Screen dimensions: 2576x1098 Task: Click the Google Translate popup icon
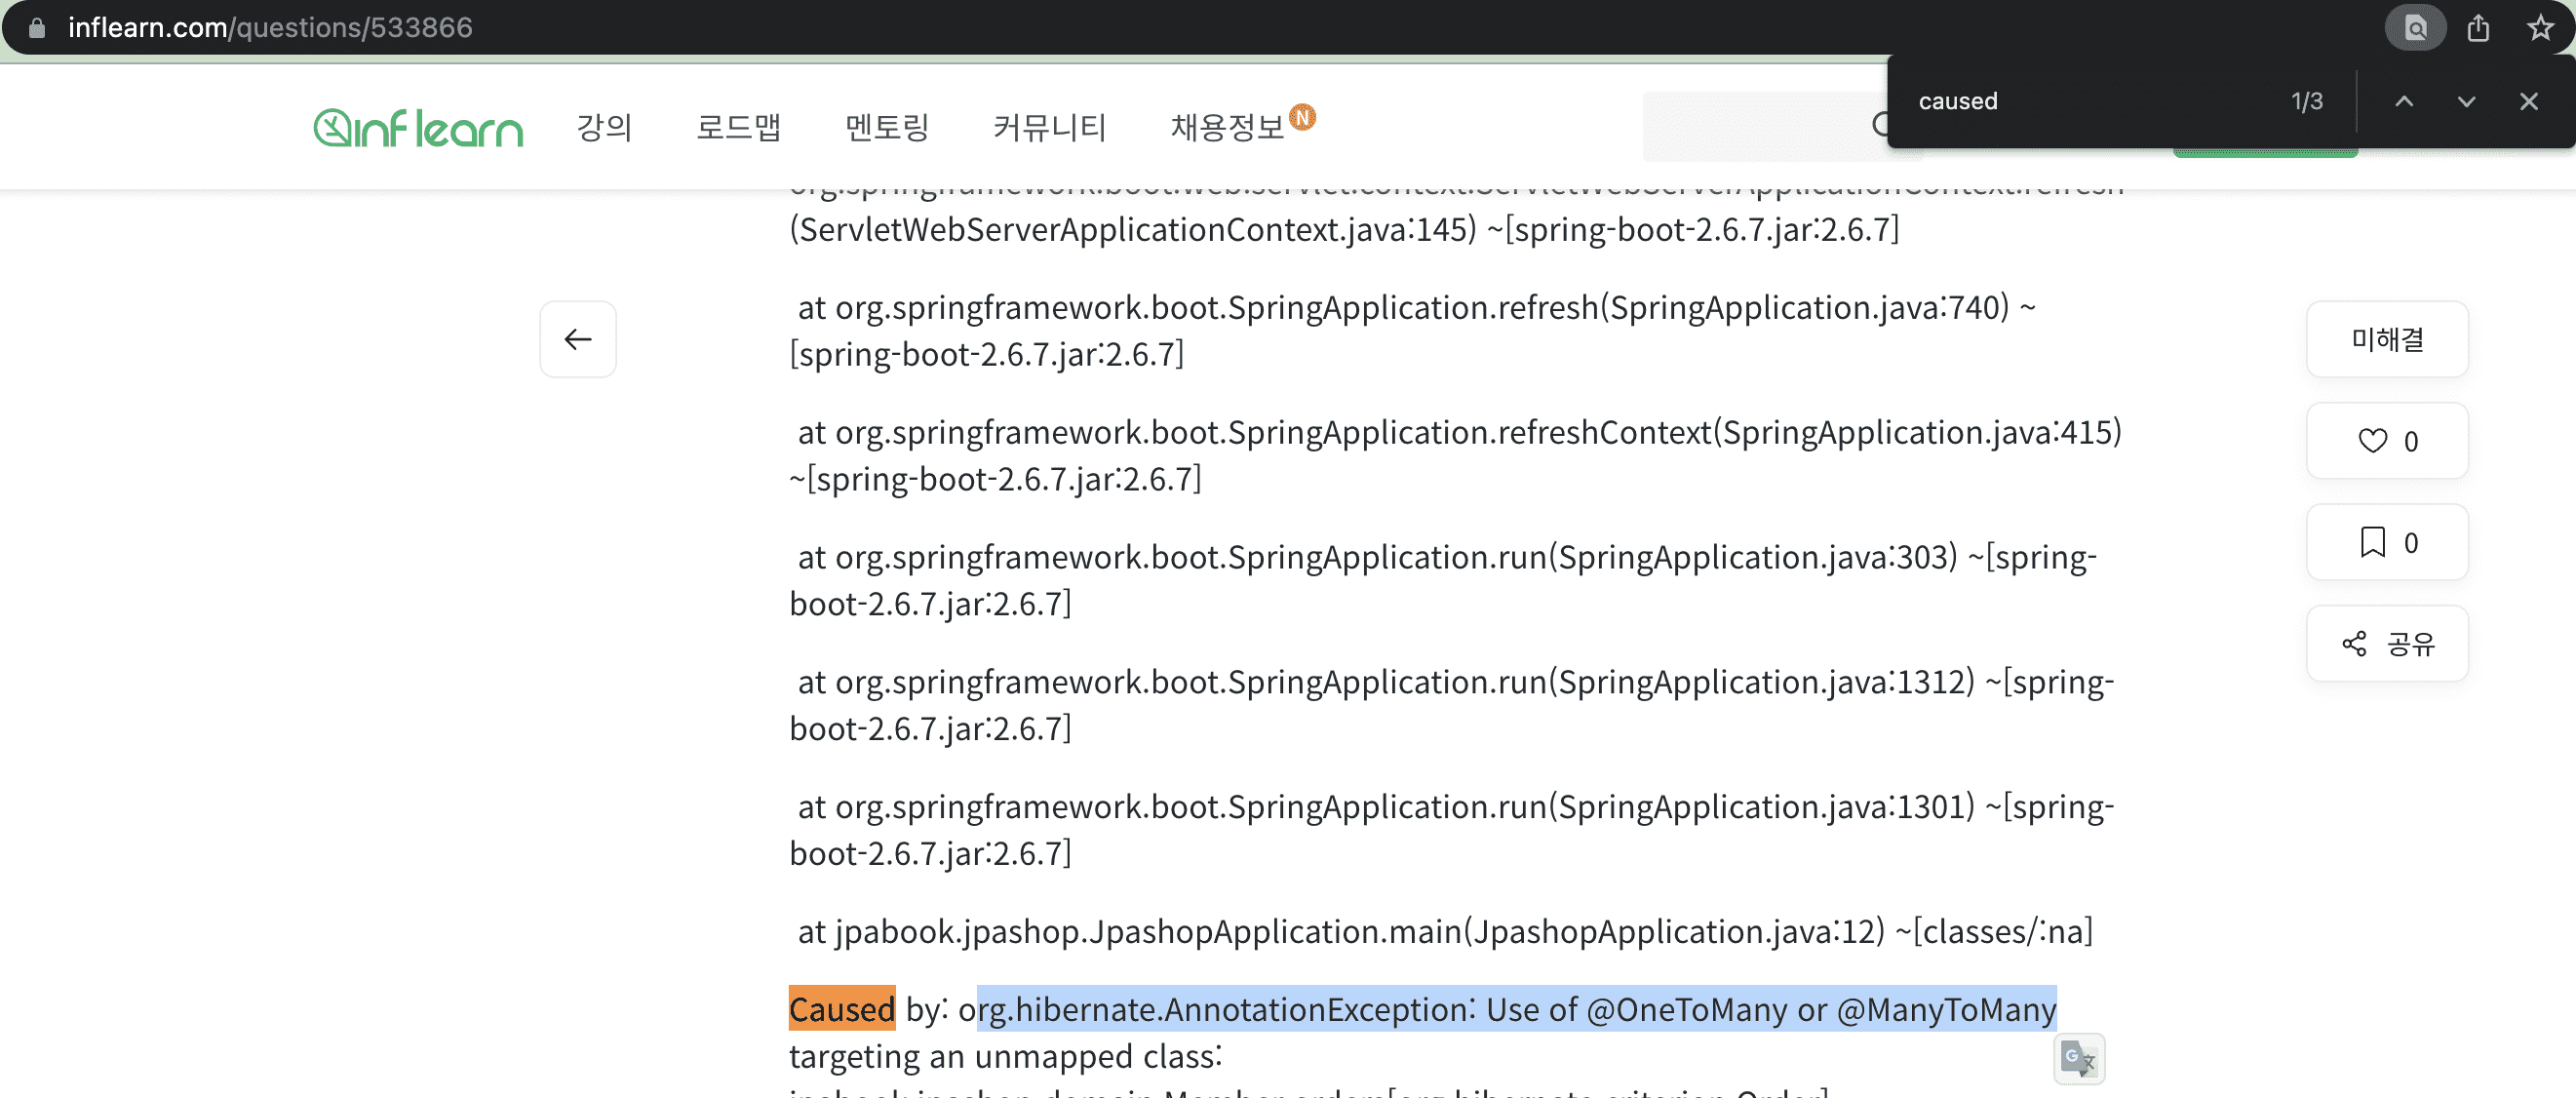tap(2079, 1059)
